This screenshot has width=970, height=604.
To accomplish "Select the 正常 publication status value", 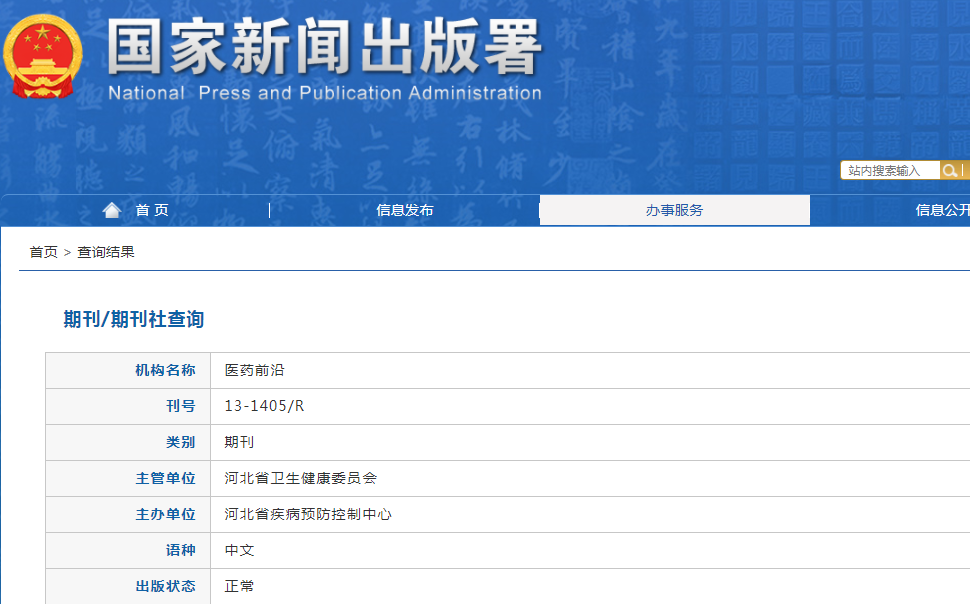I will coord(239,585).
